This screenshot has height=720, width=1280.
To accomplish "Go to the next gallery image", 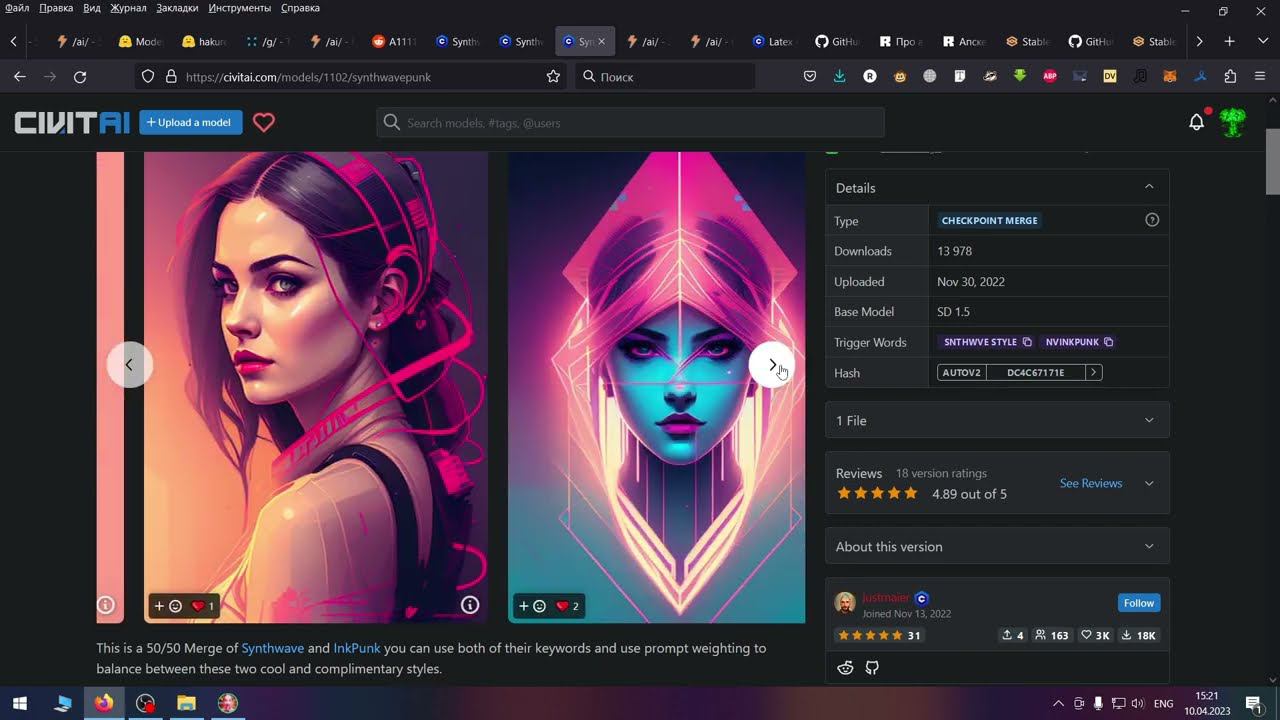I will 772,365.
